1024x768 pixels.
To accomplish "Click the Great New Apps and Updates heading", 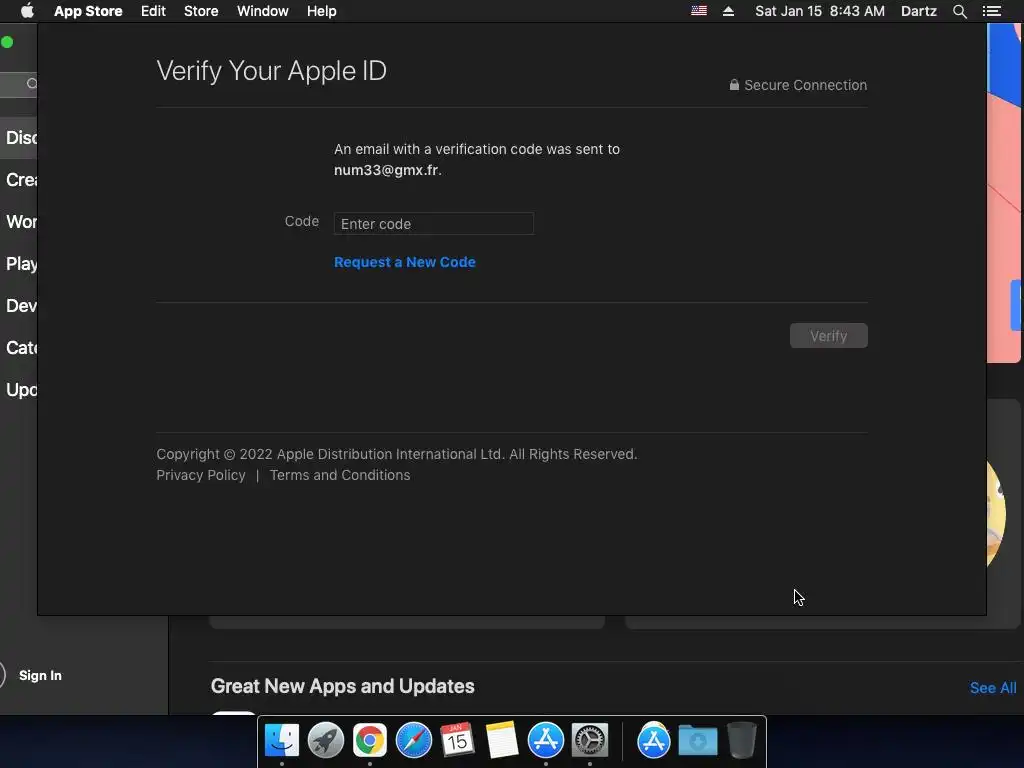I will pyautogui.click(x=342, y=686).
